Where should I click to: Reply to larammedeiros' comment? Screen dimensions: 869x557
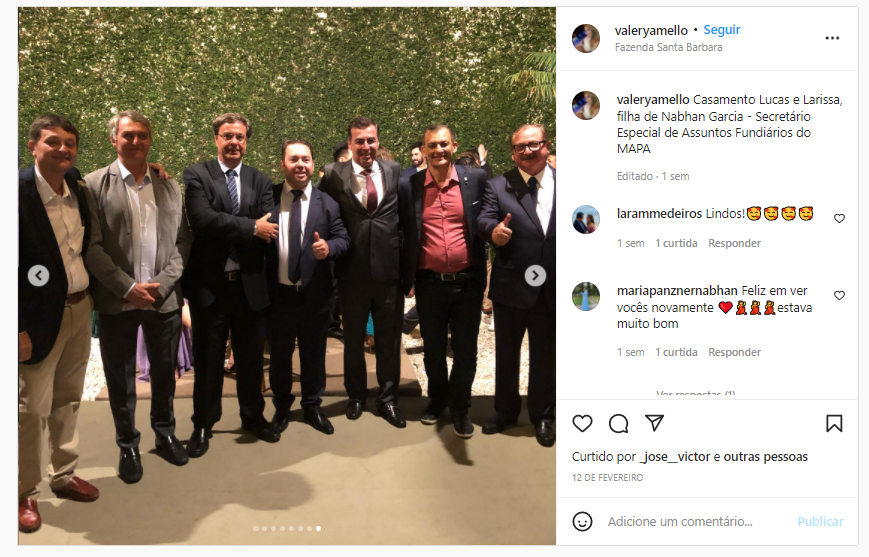(x=734, y=243)
